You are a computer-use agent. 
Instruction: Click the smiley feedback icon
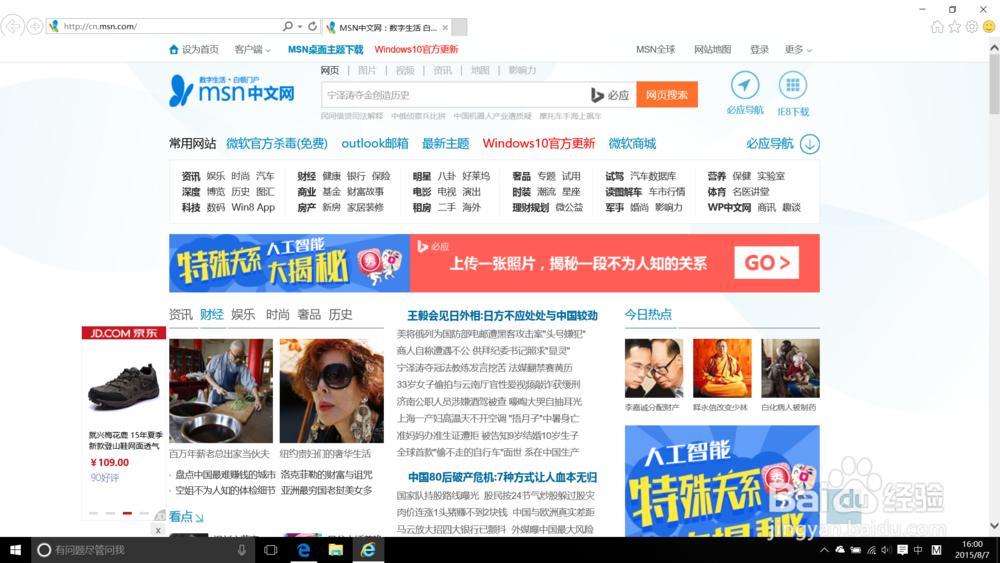989,27
